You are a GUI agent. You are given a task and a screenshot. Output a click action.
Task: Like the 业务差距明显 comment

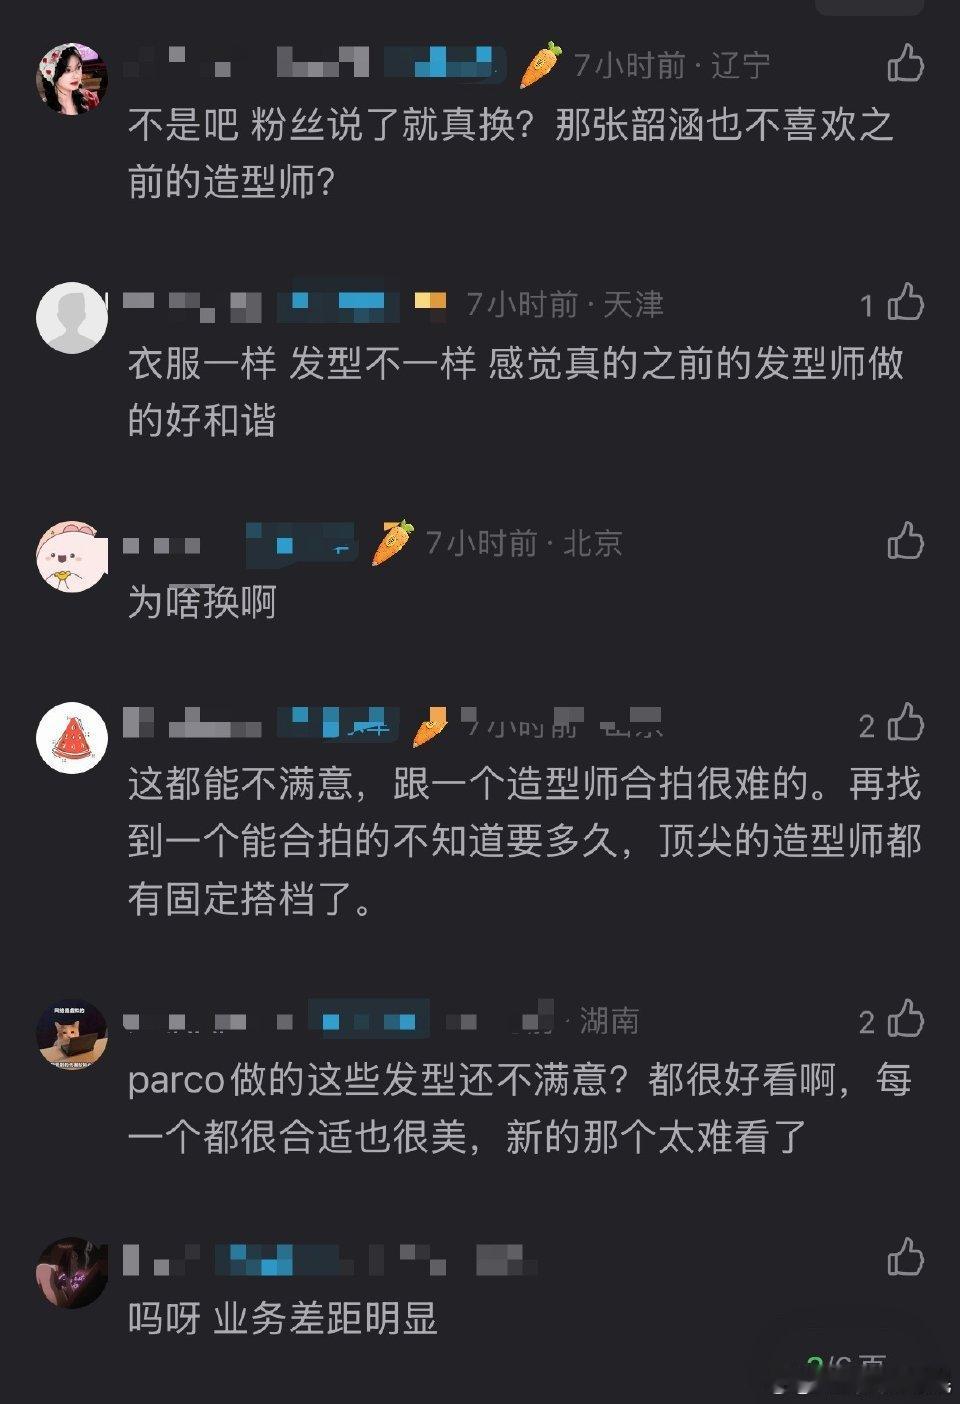[x=906, y=1257]
